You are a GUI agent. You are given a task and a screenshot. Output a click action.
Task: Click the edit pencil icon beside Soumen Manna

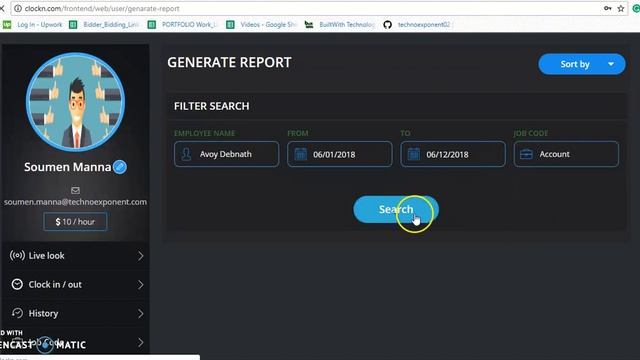[120, 167]
